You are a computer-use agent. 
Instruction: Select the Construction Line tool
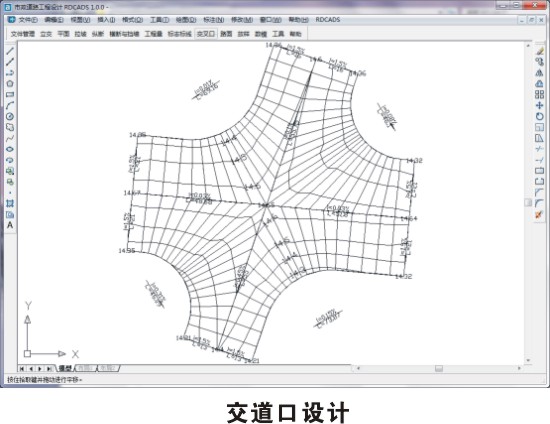[x=10, y=62]
